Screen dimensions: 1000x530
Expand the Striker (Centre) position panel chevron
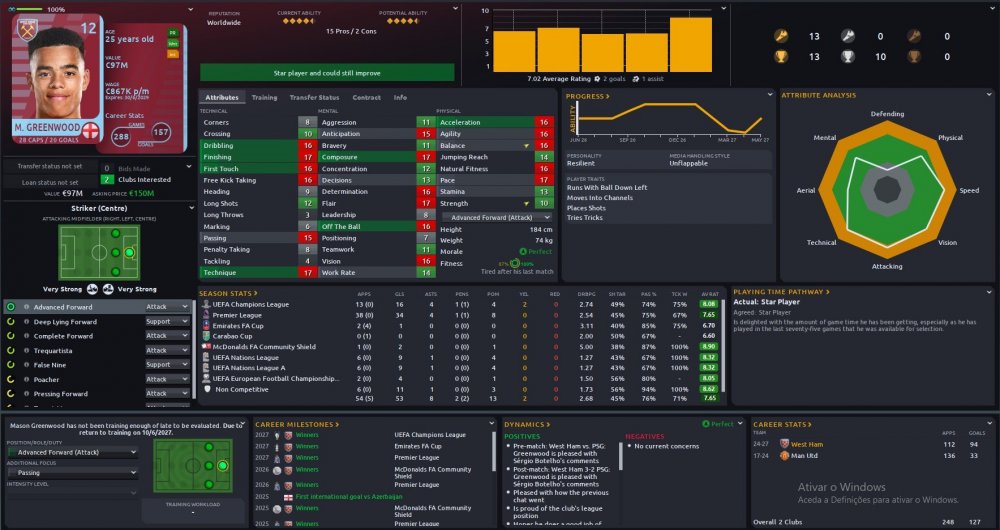tap(192, 208)
